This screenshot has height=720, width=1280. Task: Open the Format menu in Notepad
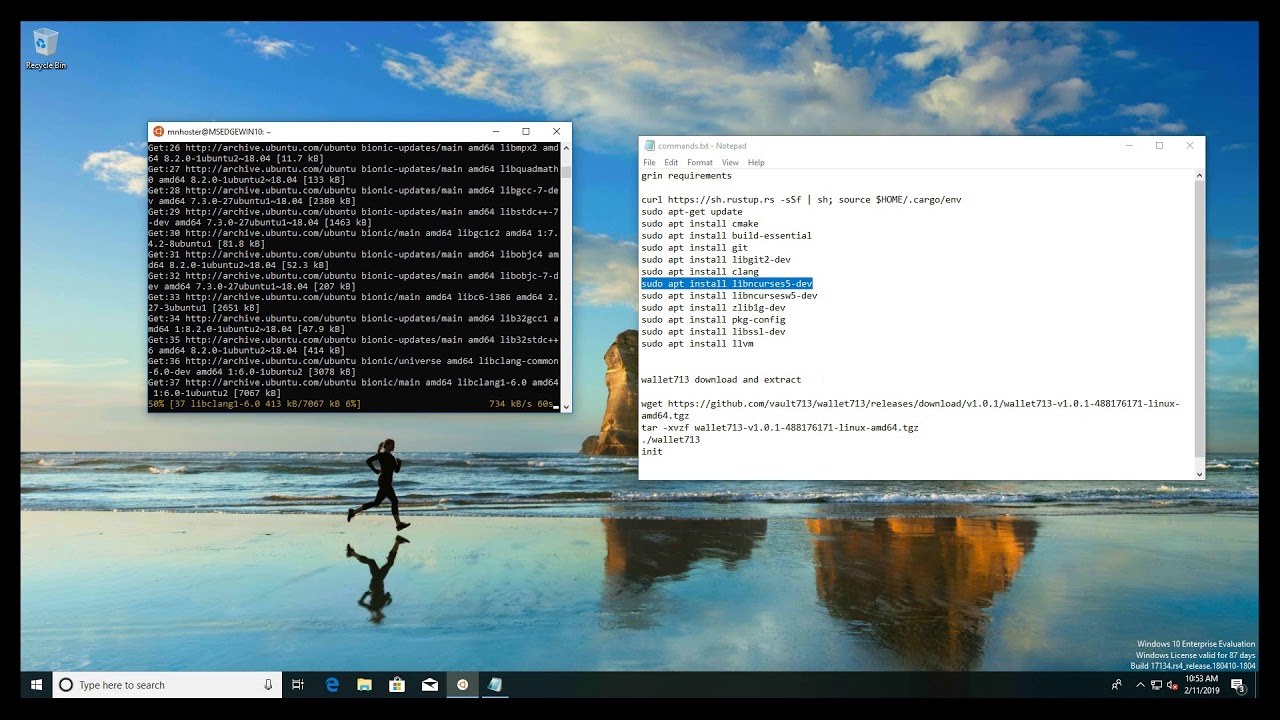(700, 162)
